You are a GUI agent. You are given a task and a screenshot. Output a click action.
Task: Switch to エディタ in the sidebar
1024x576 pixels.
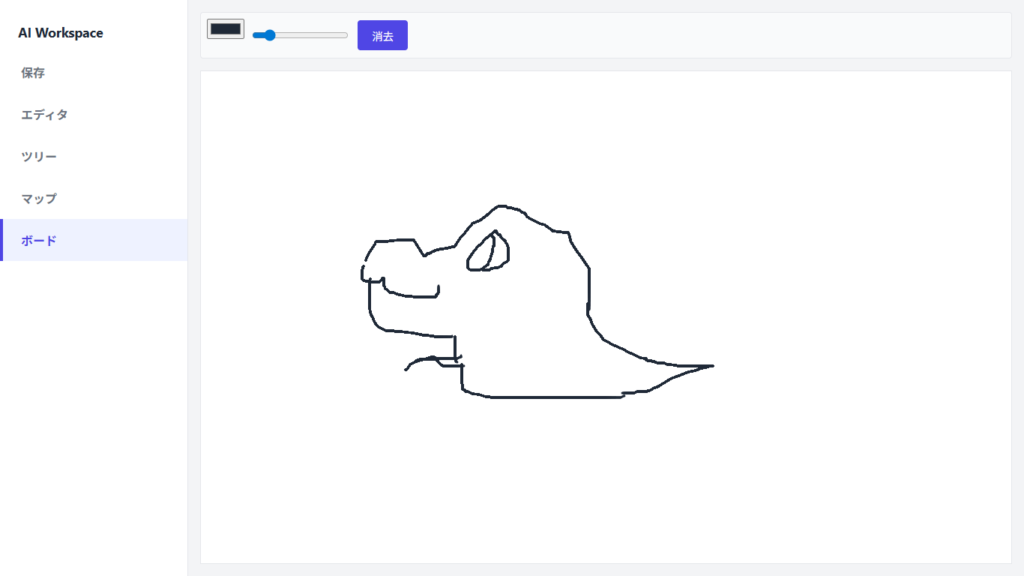45,115
